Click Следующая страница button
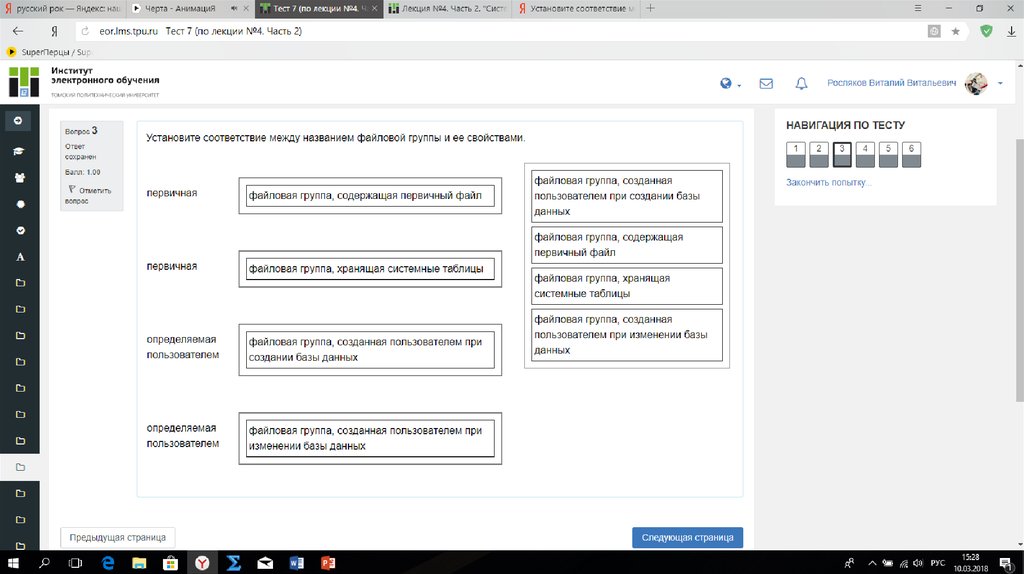The image size is (1024, 574). (687, 537)
